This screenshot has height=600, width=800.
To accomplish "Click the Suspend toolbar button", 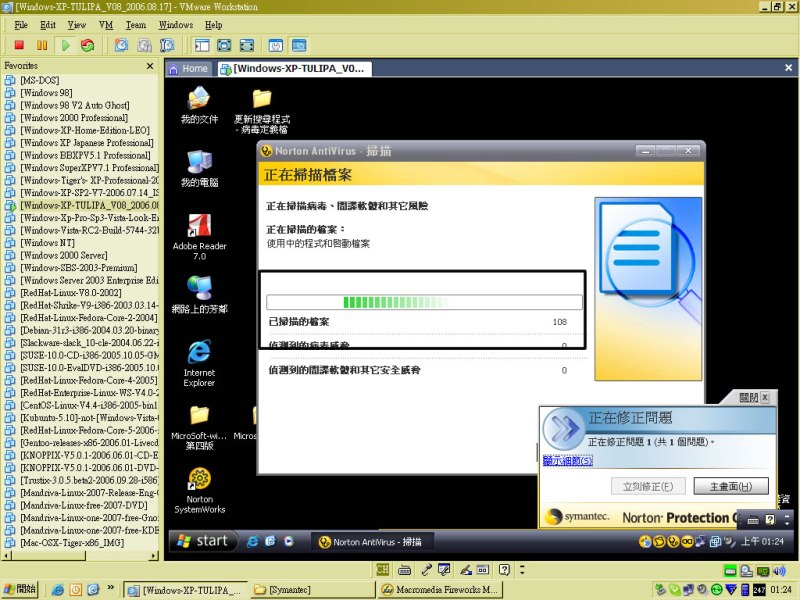I will (x=42, y=45).
